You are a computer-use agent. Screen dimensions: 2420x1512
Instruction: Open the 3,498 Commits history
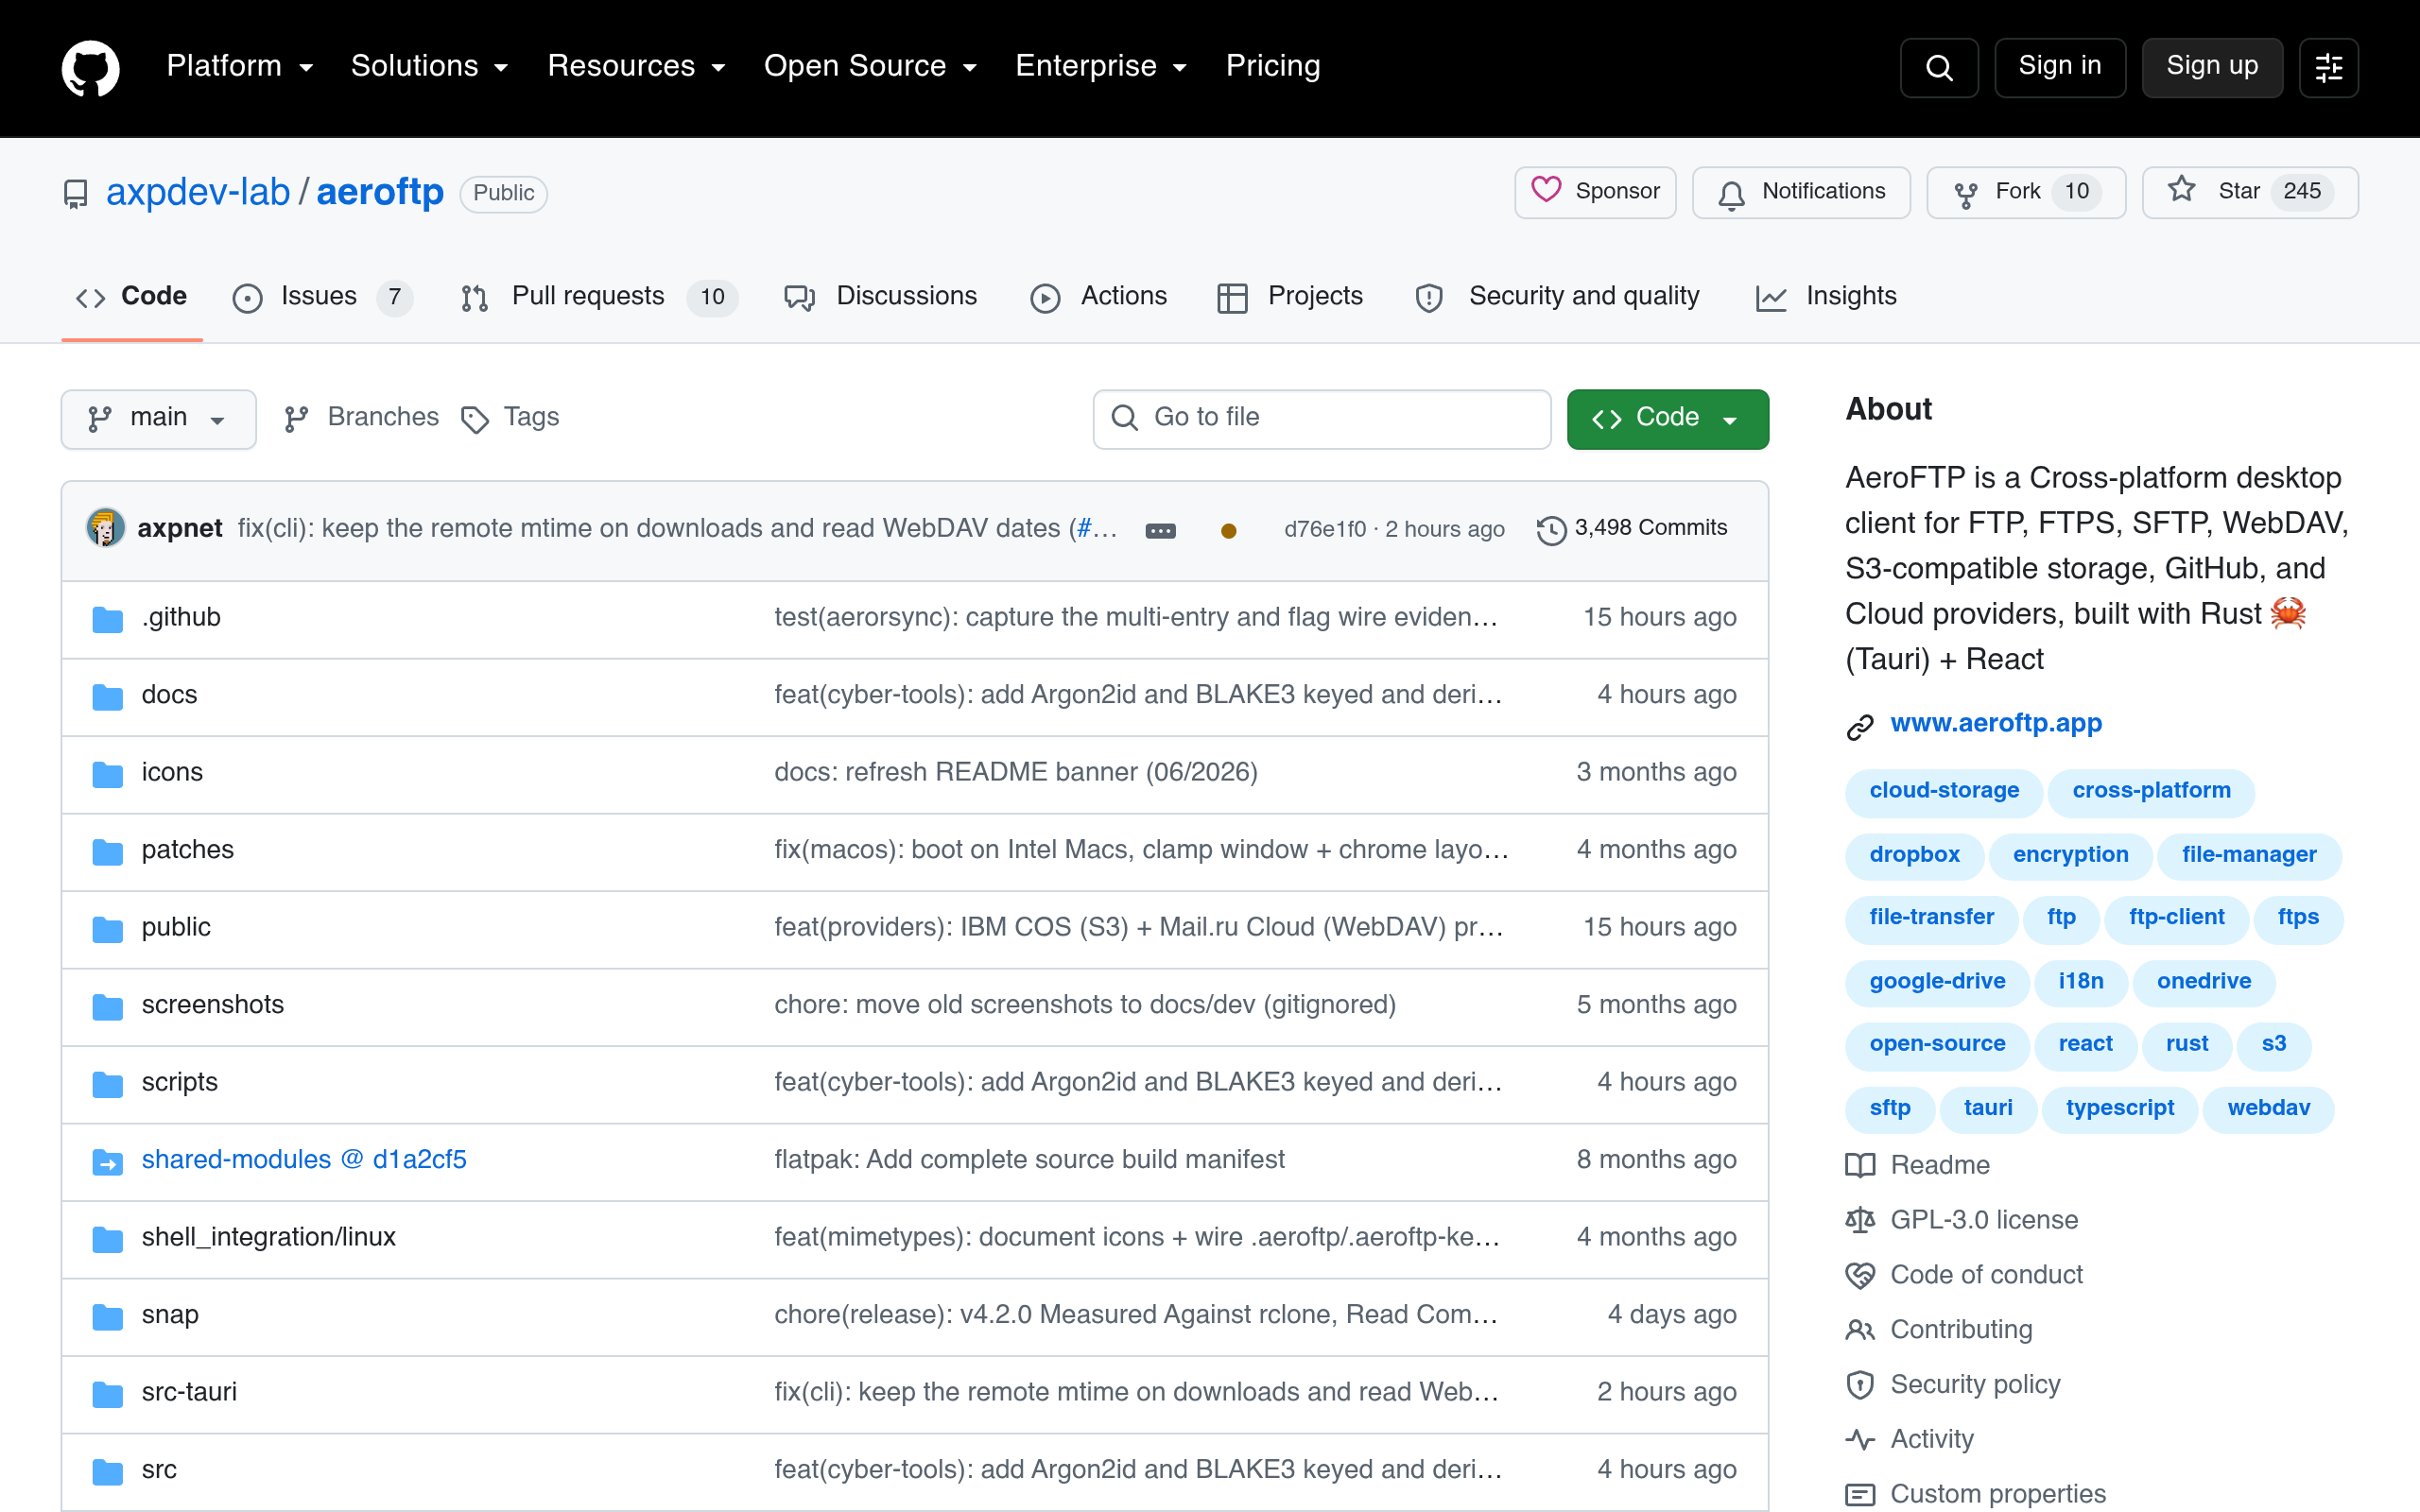click(x=1632, y=528)
